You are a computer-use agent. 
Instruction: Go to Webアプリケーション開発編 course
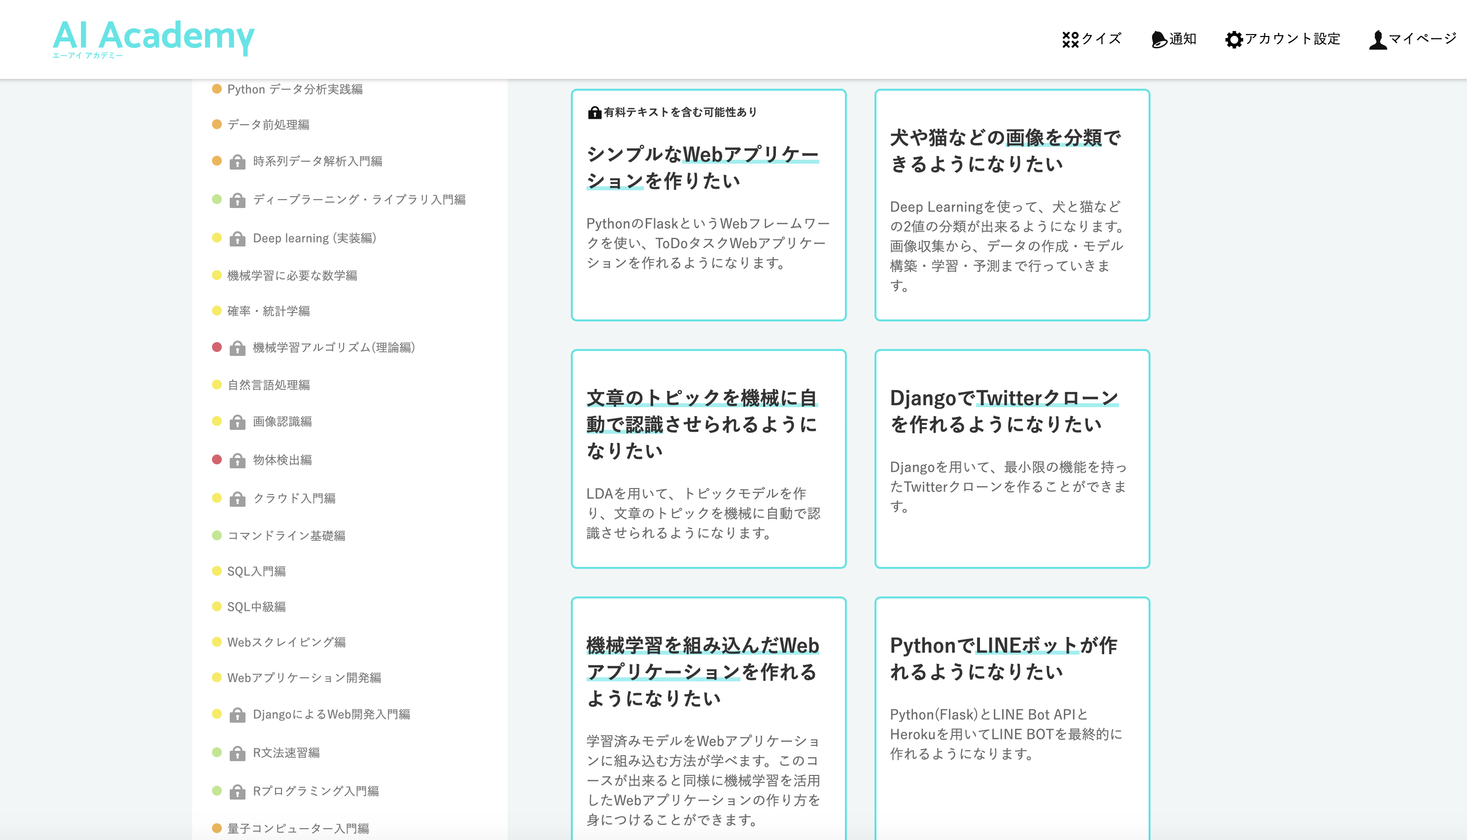tap(304, 678)
